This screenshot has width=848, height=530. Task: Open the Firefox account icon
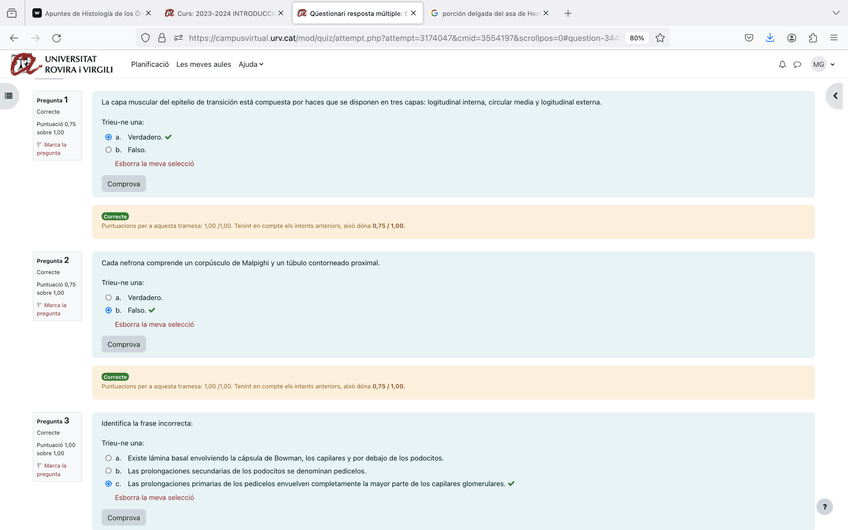(x=791, y=38)
